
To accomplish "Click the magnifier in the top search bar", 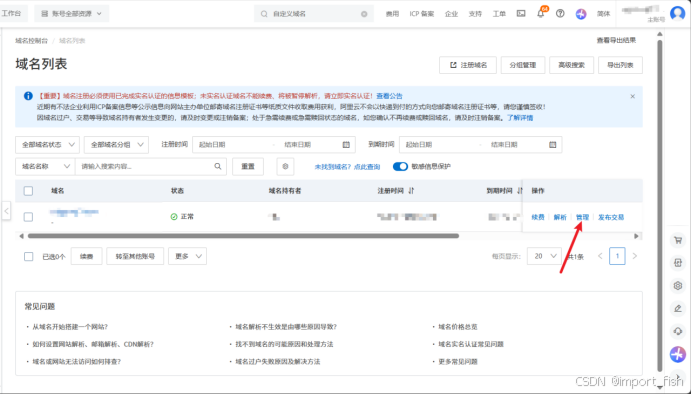I will click(x=264, y=14).
